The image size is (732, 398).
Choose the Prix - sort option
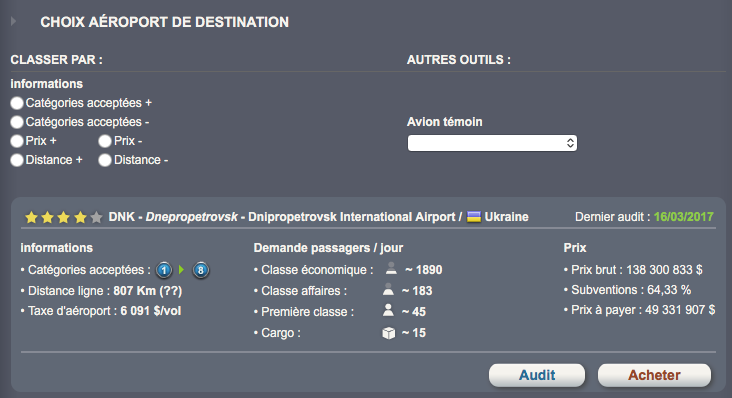105,141
